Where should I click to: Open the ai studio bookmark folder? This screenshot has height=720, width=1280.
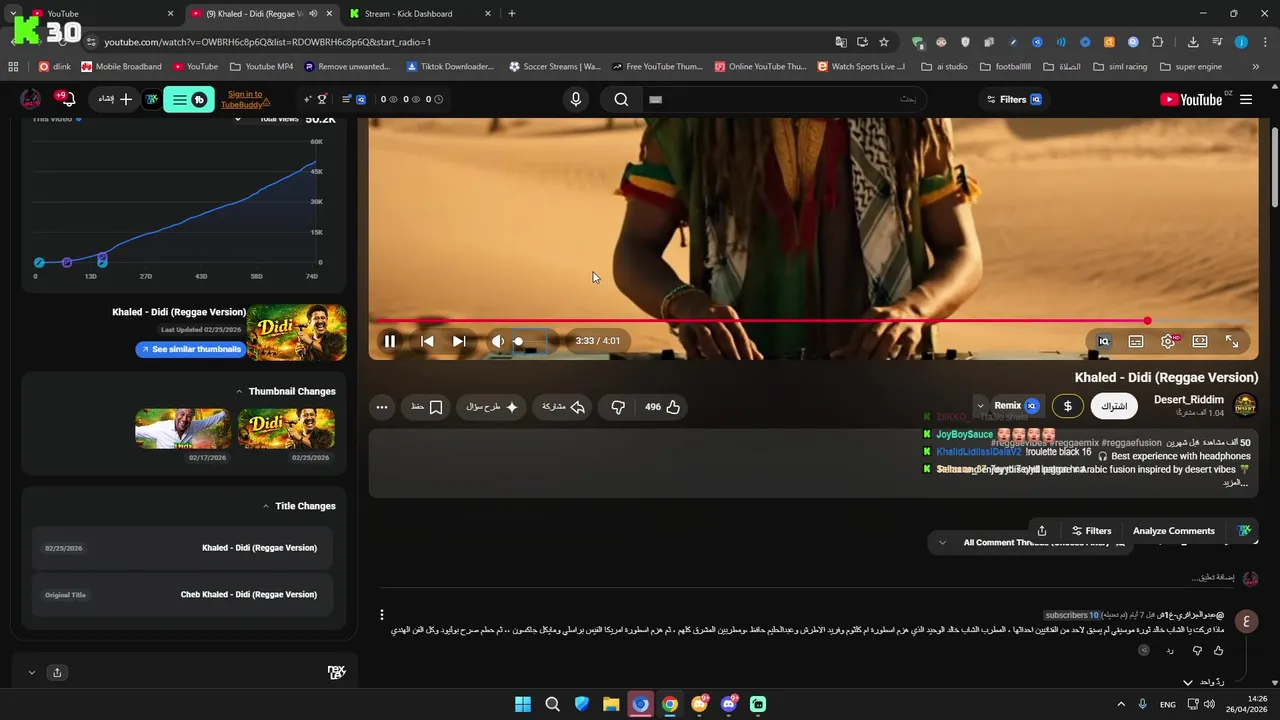(x=944, y=67)
